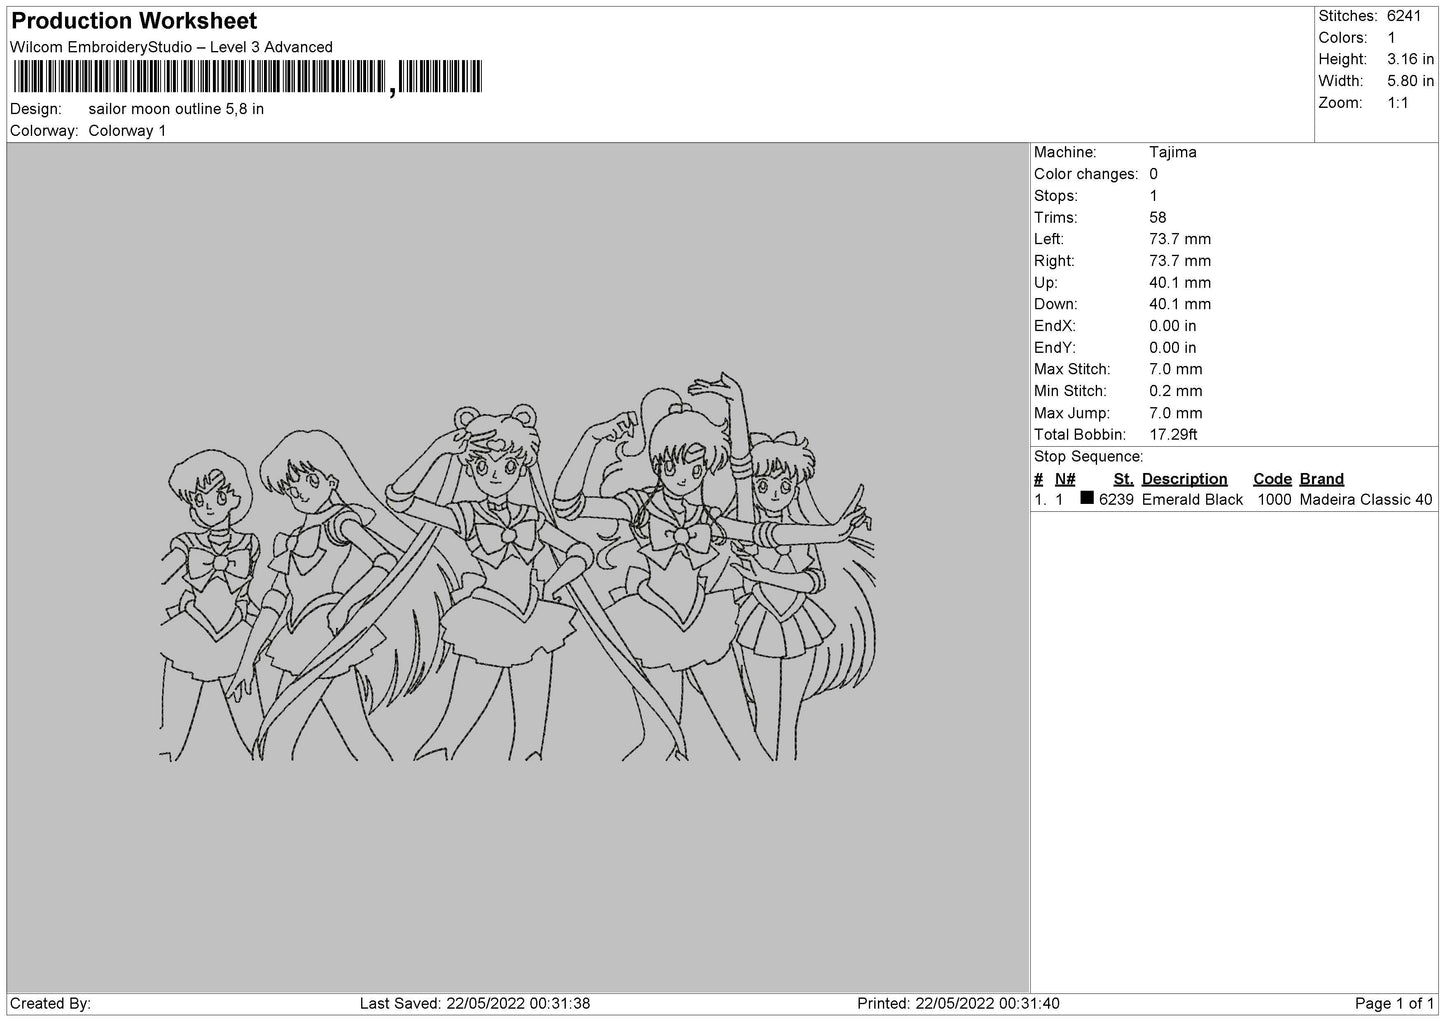This screenshot has height=1021, width=1445.
Task: Click the "Brand" column header
Action: click(1321, 479)
